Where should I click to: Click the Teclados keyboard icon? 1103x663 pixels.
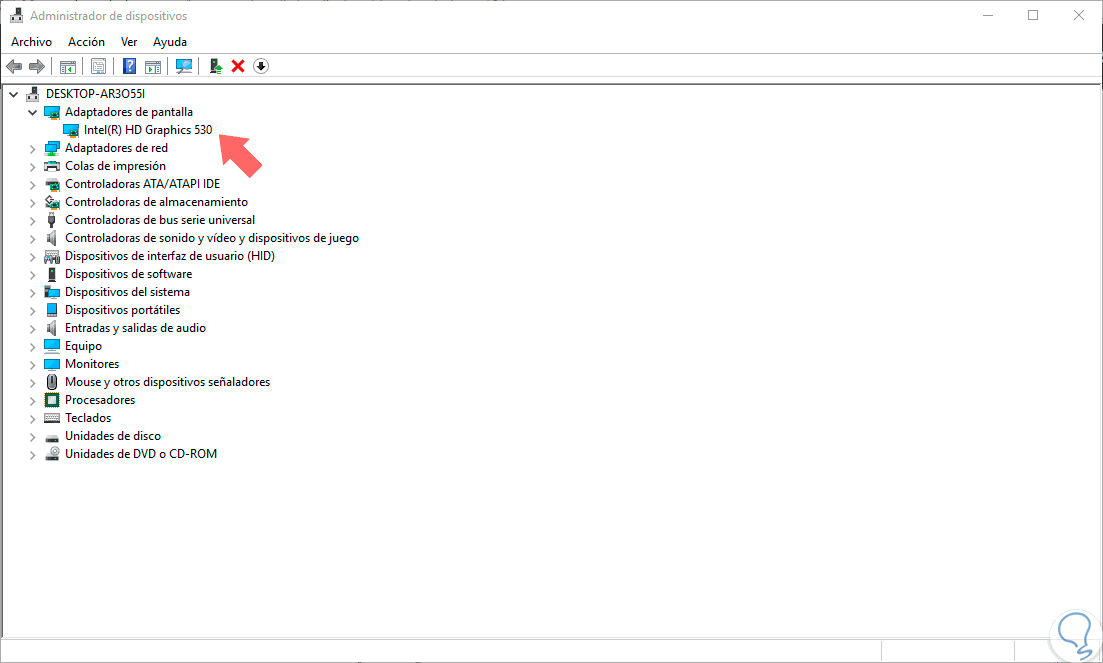point(52,418)
